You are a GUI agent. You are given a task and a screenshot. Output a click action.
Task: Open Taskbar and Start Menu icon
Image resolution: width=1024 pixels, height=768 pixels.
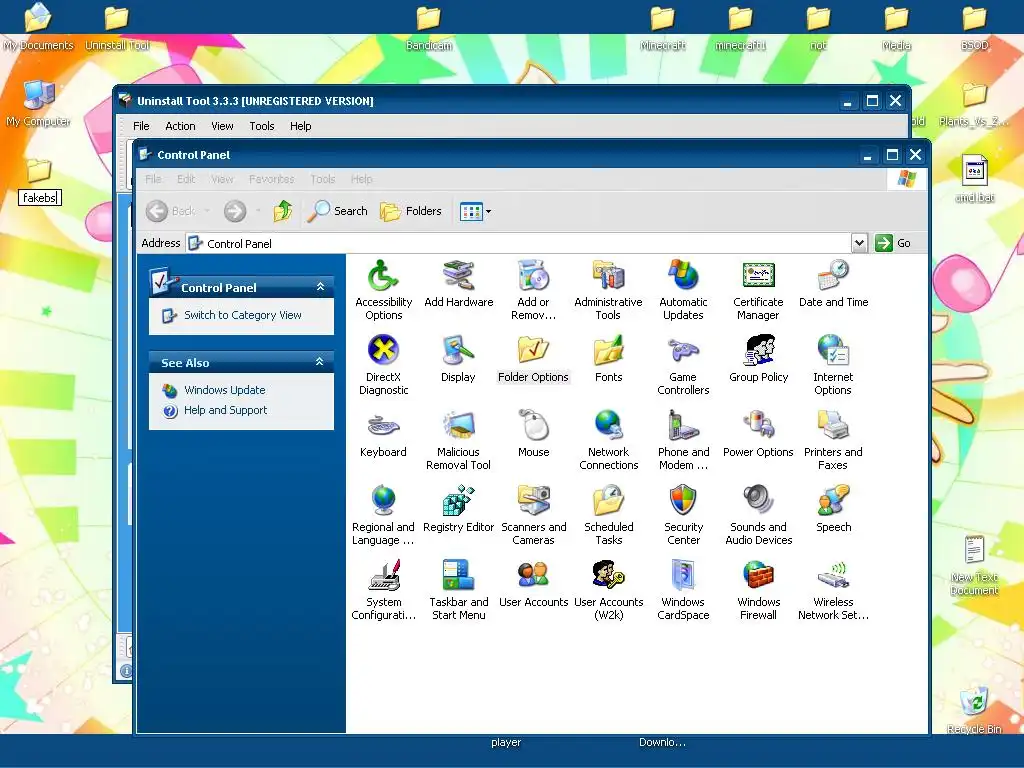pyautogui.click(x=458, y=591)
